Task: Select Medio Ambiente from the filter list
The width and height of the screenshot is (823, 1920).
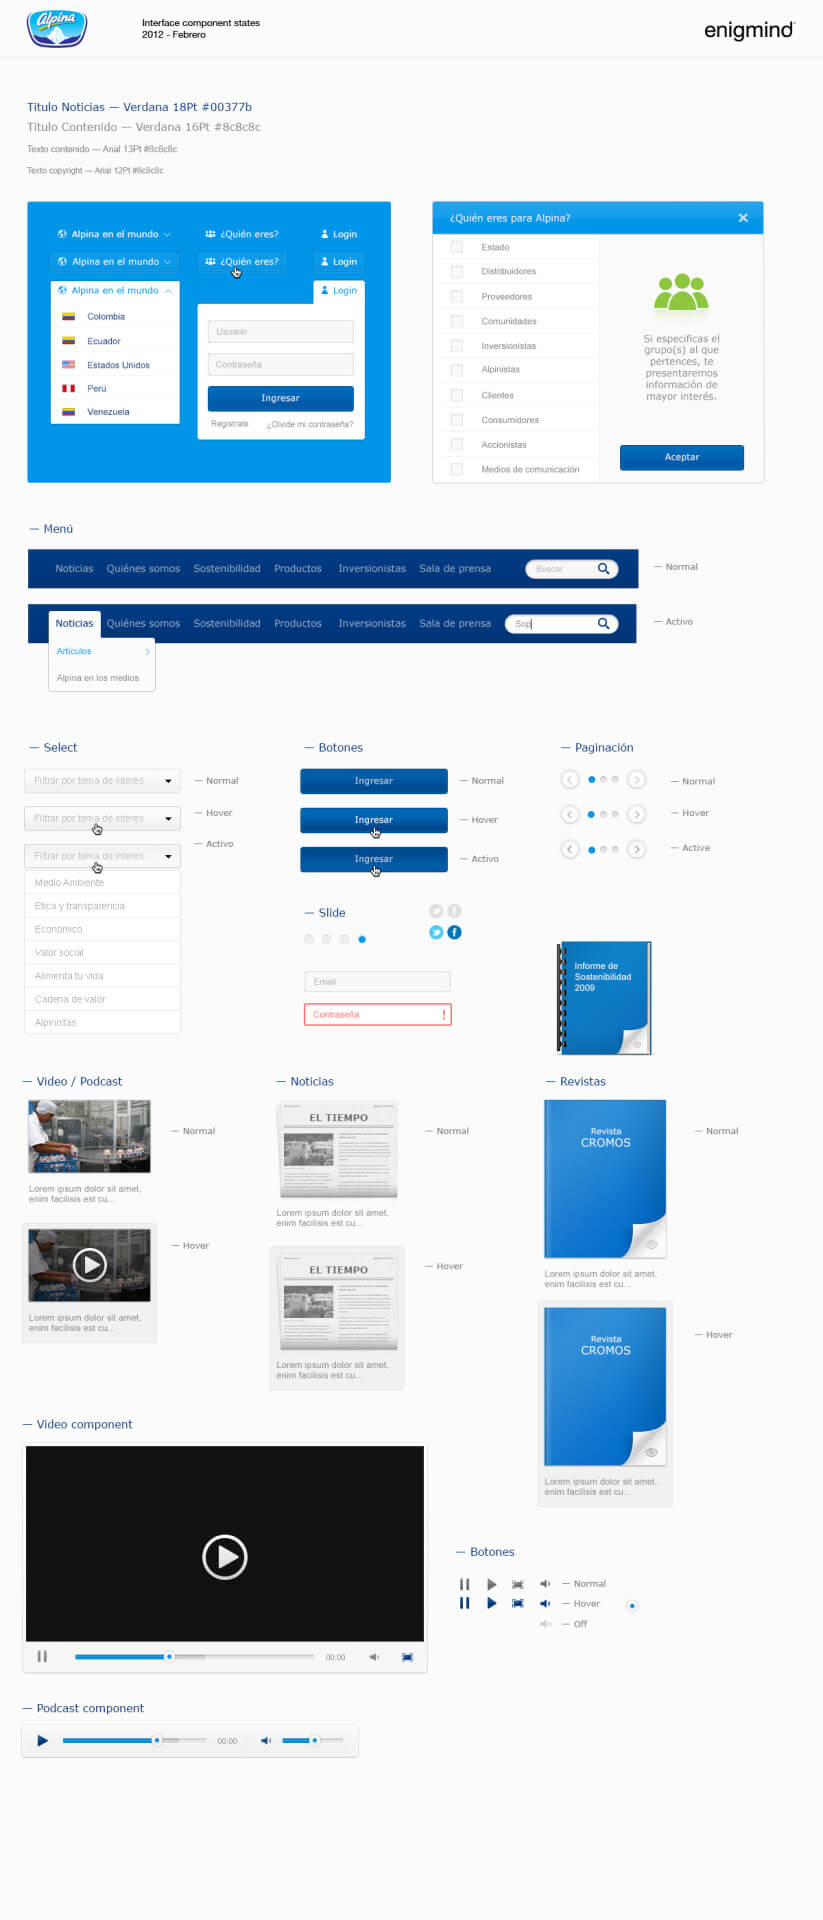Action: (69, 883)
